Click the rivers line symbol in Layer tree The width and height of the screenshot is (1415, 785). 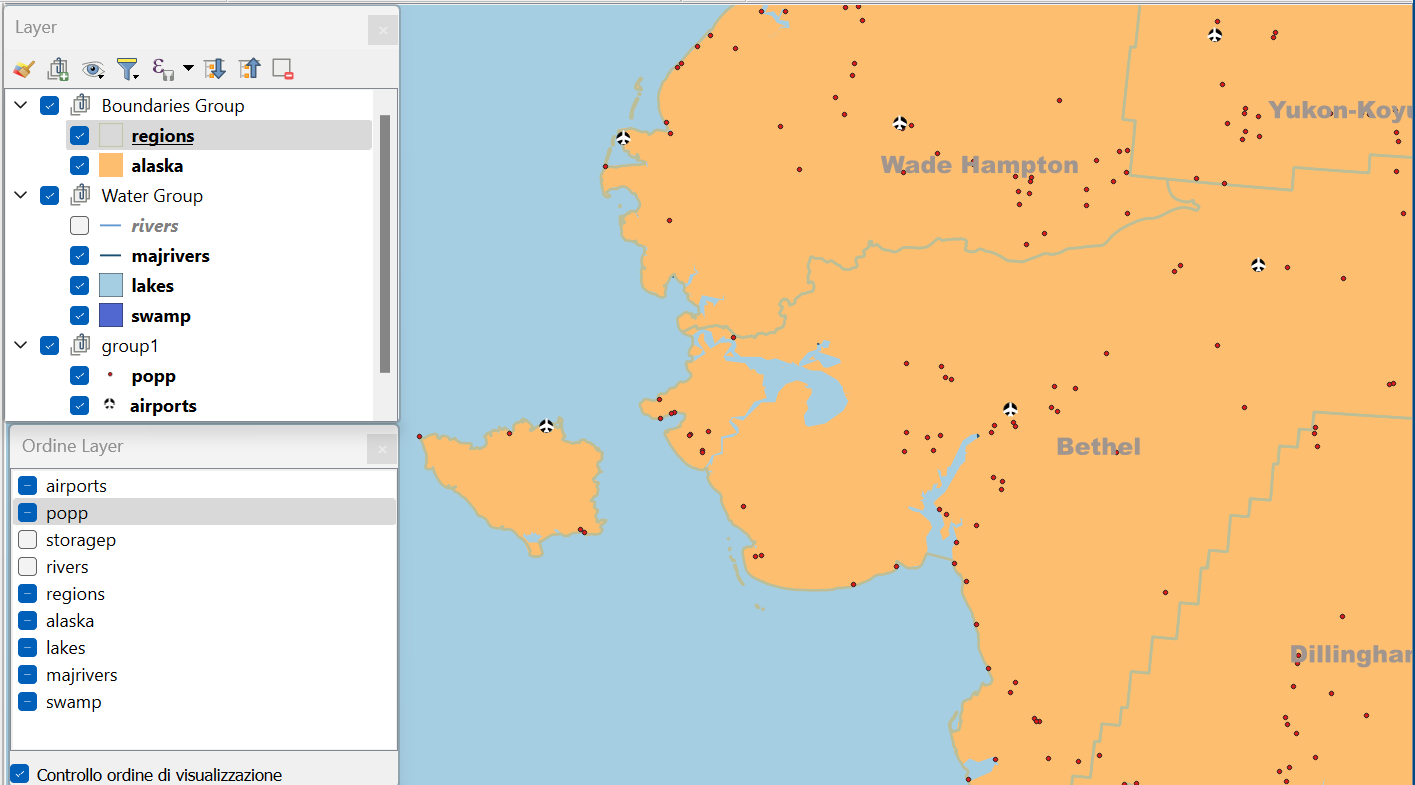[111, 226]
